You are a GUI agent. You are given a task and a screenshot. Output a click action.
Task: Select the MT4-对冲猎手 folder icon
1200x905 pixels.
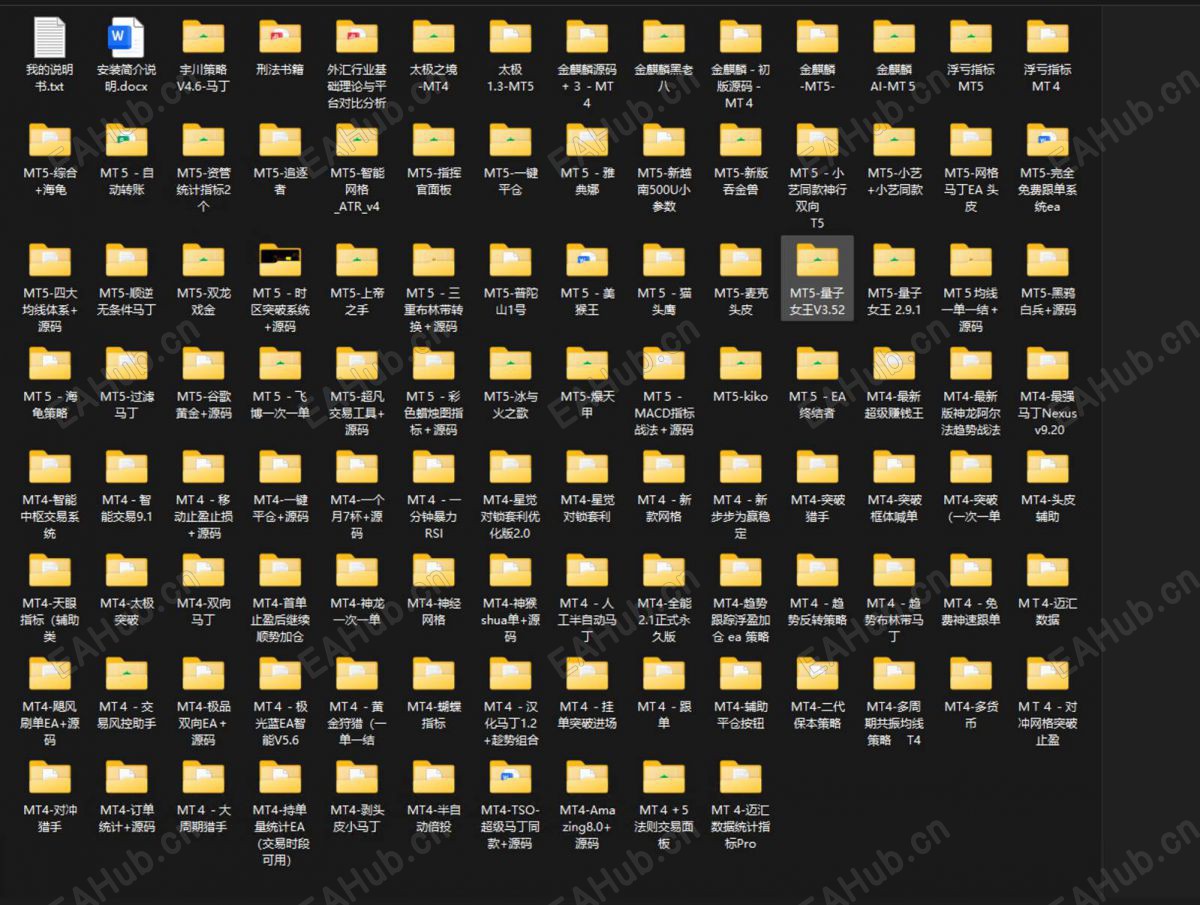pyautogui.click(x=49, y=777)
